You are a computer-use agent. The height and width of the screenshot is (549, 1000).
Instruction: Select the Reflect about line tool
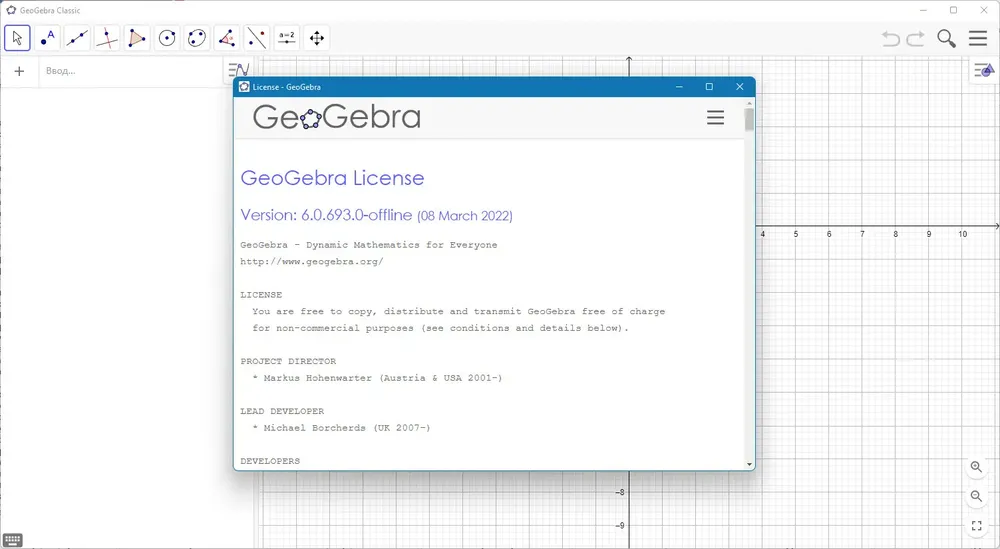pos(257,38)
